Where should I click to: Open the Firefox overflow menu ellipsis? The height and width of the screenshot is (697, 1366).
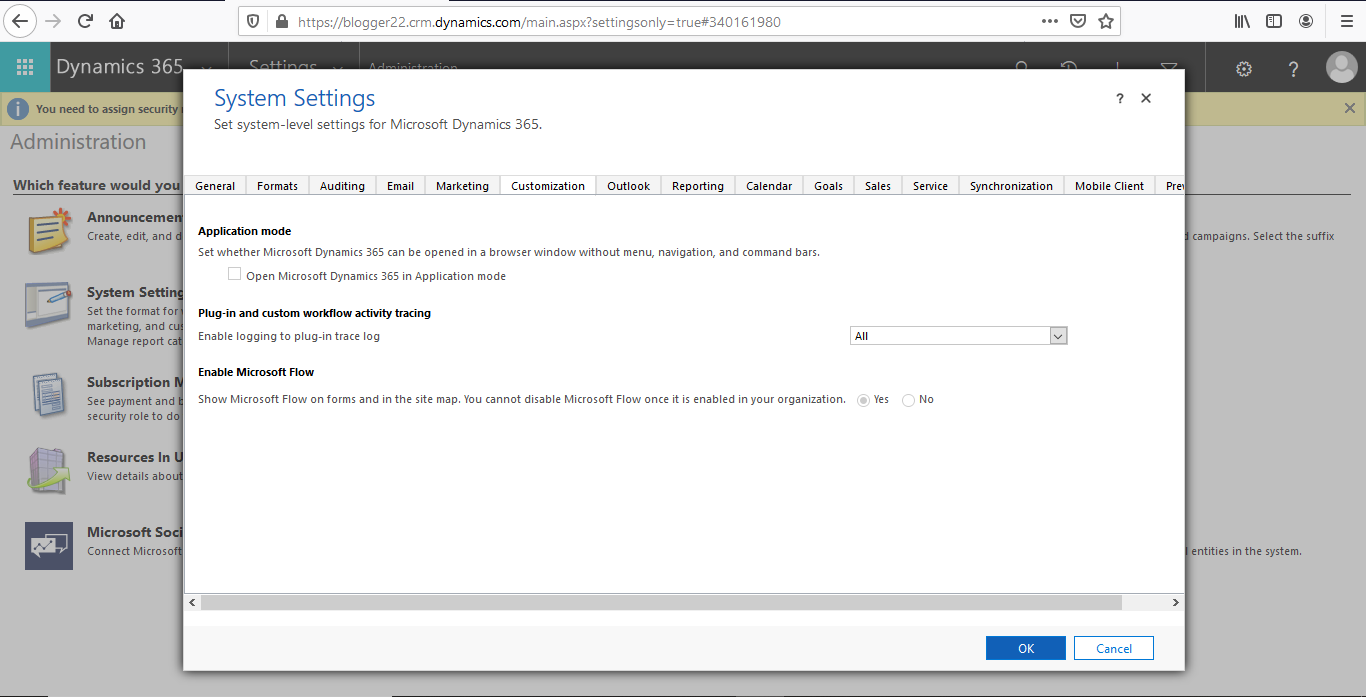[x=1049, y=20]
